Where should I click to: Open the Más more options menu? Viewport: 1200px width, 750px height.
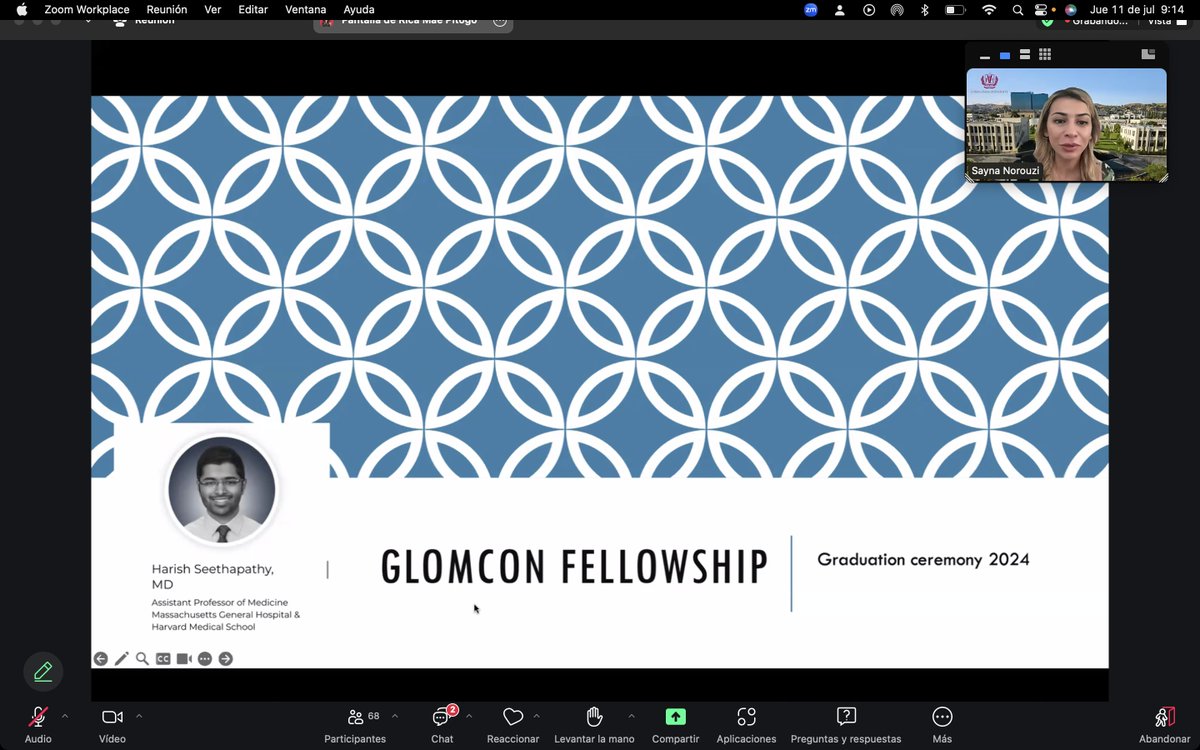(942, 724)
